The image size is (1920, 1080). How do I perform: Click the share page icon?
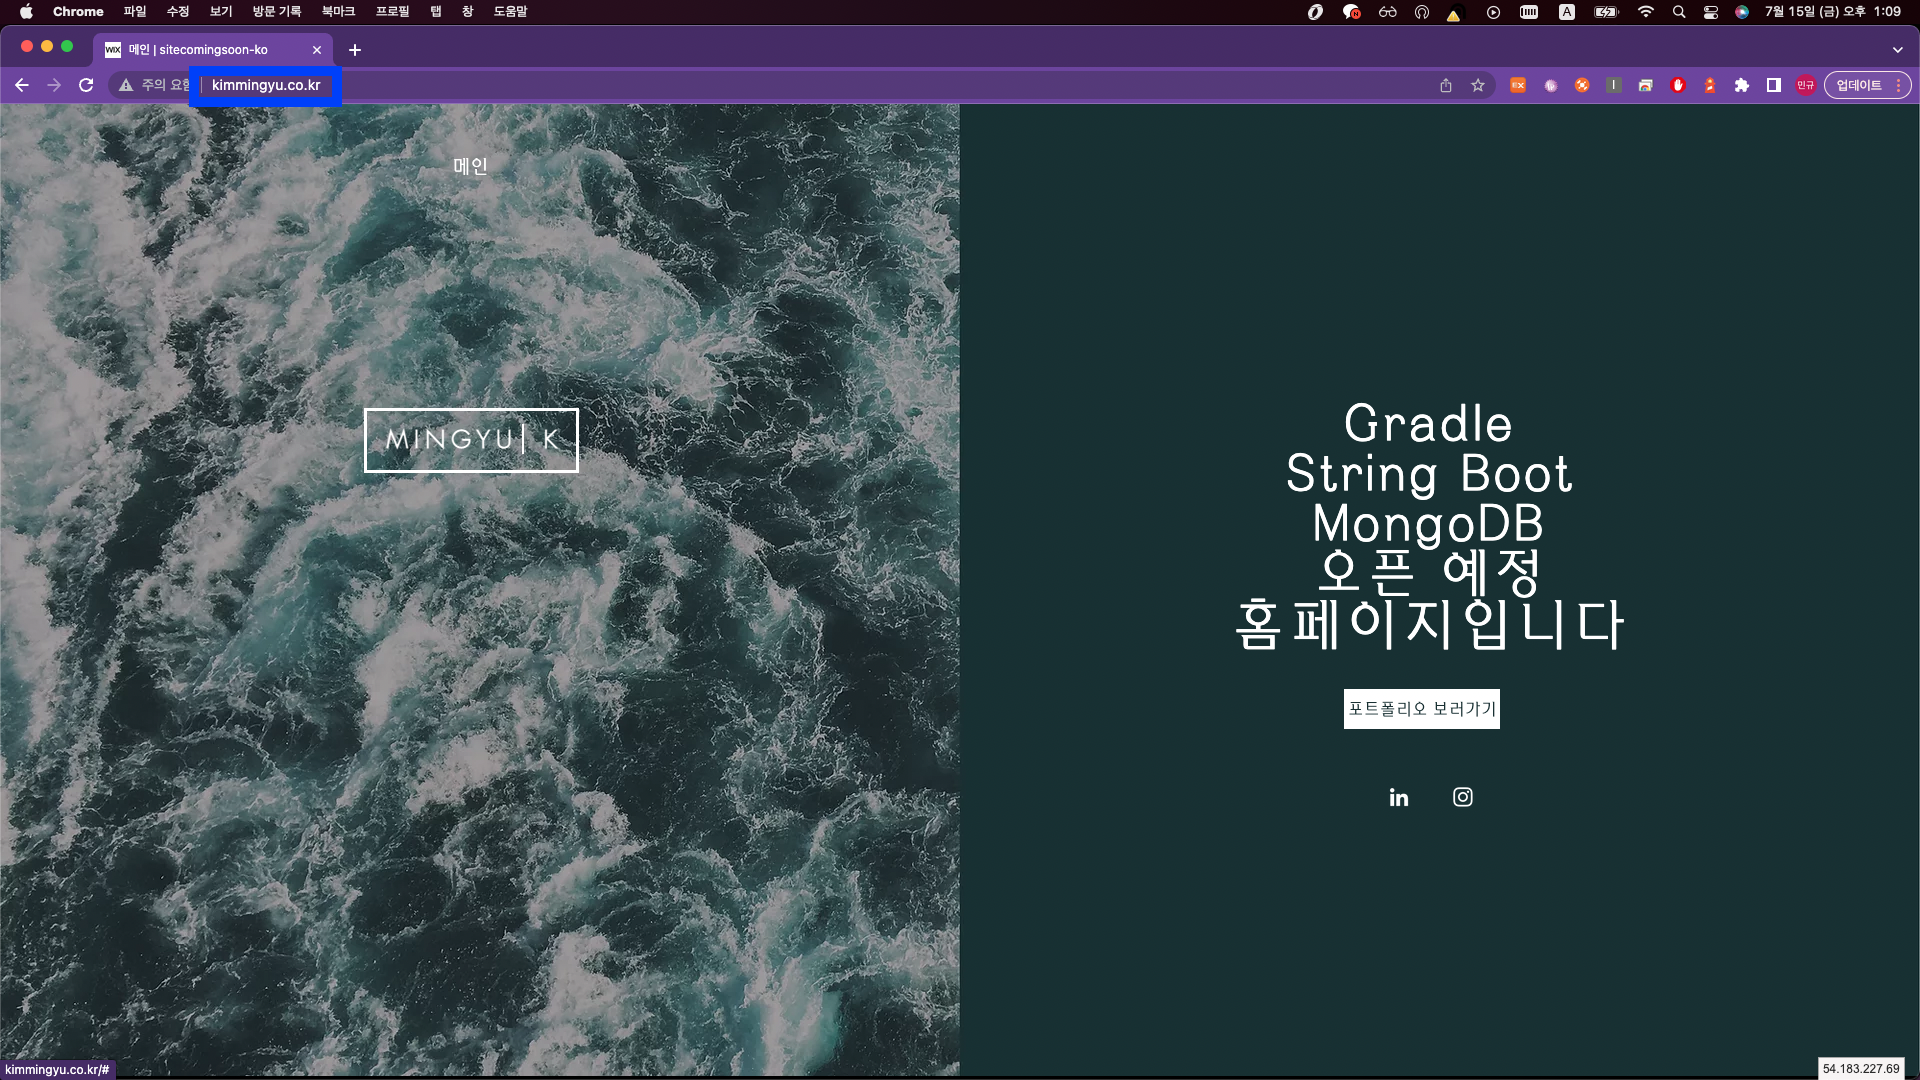[x=1445, y=86]
